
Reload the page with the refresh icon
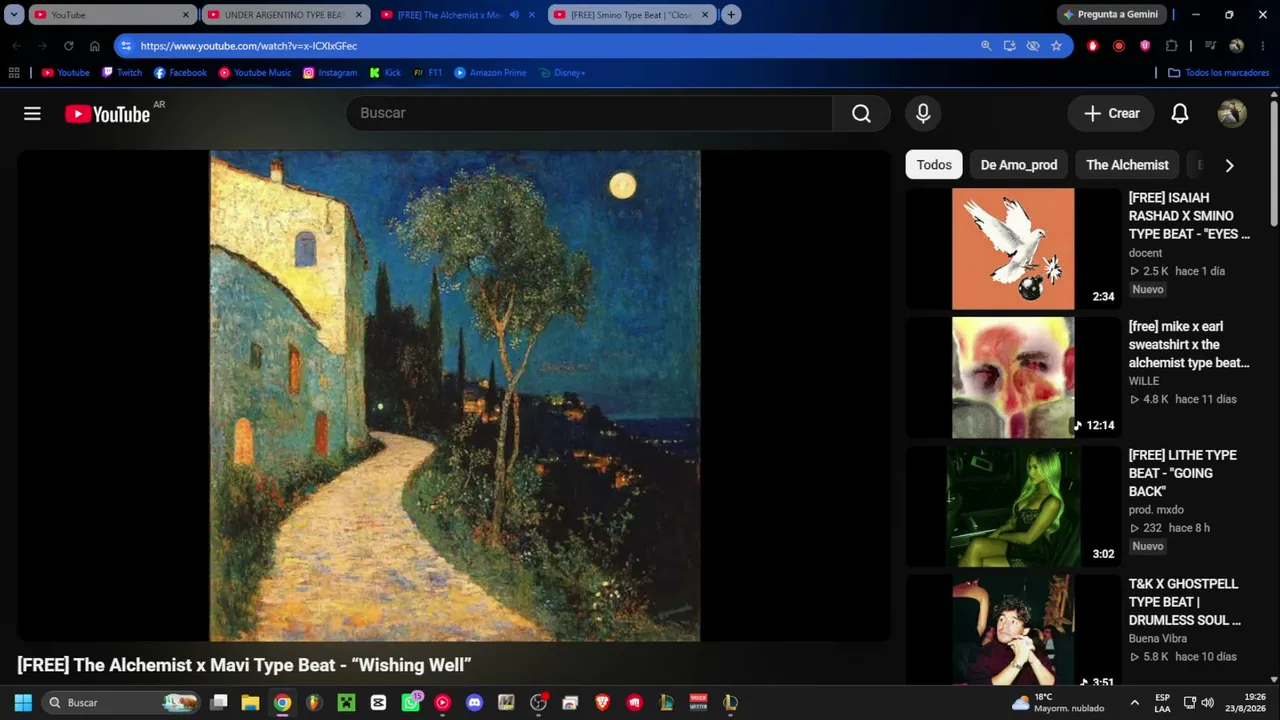click(68, 46)
